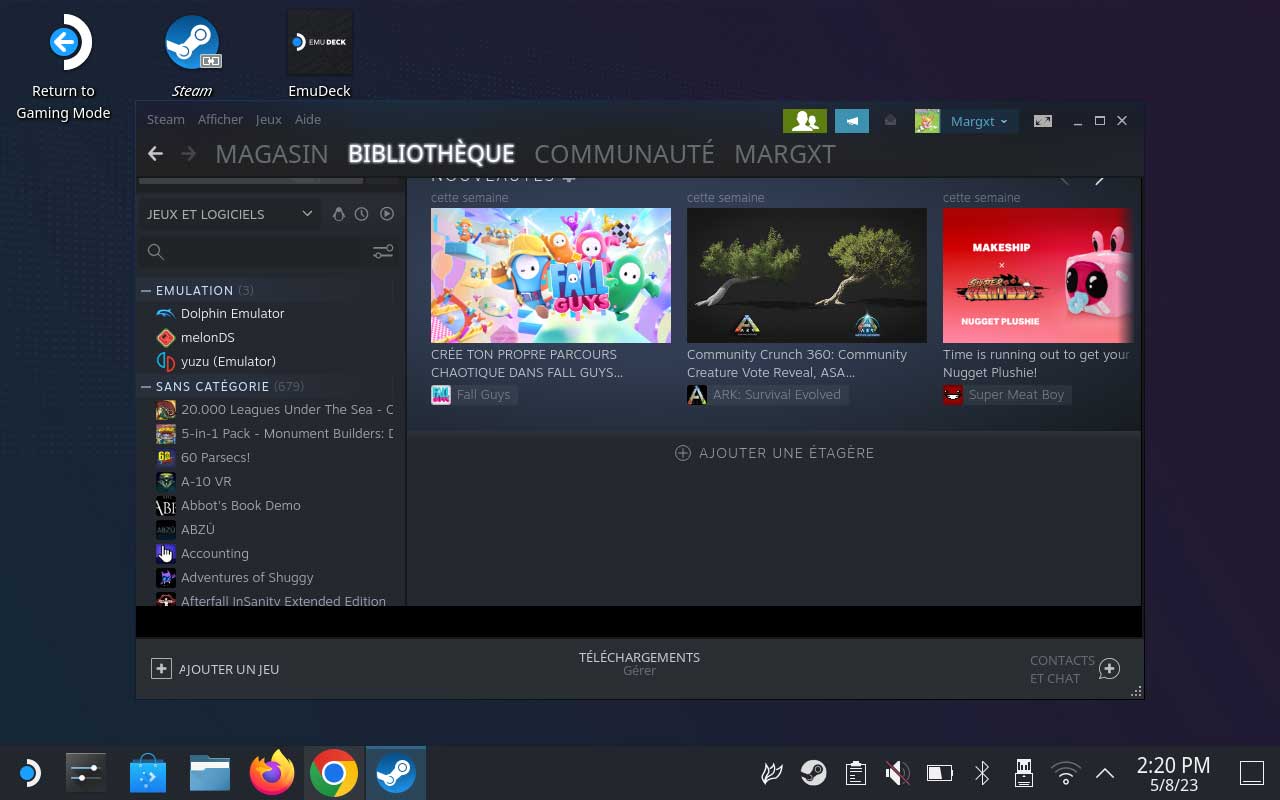
Task: Collapse the Emulation category
Action: (146, 290)
